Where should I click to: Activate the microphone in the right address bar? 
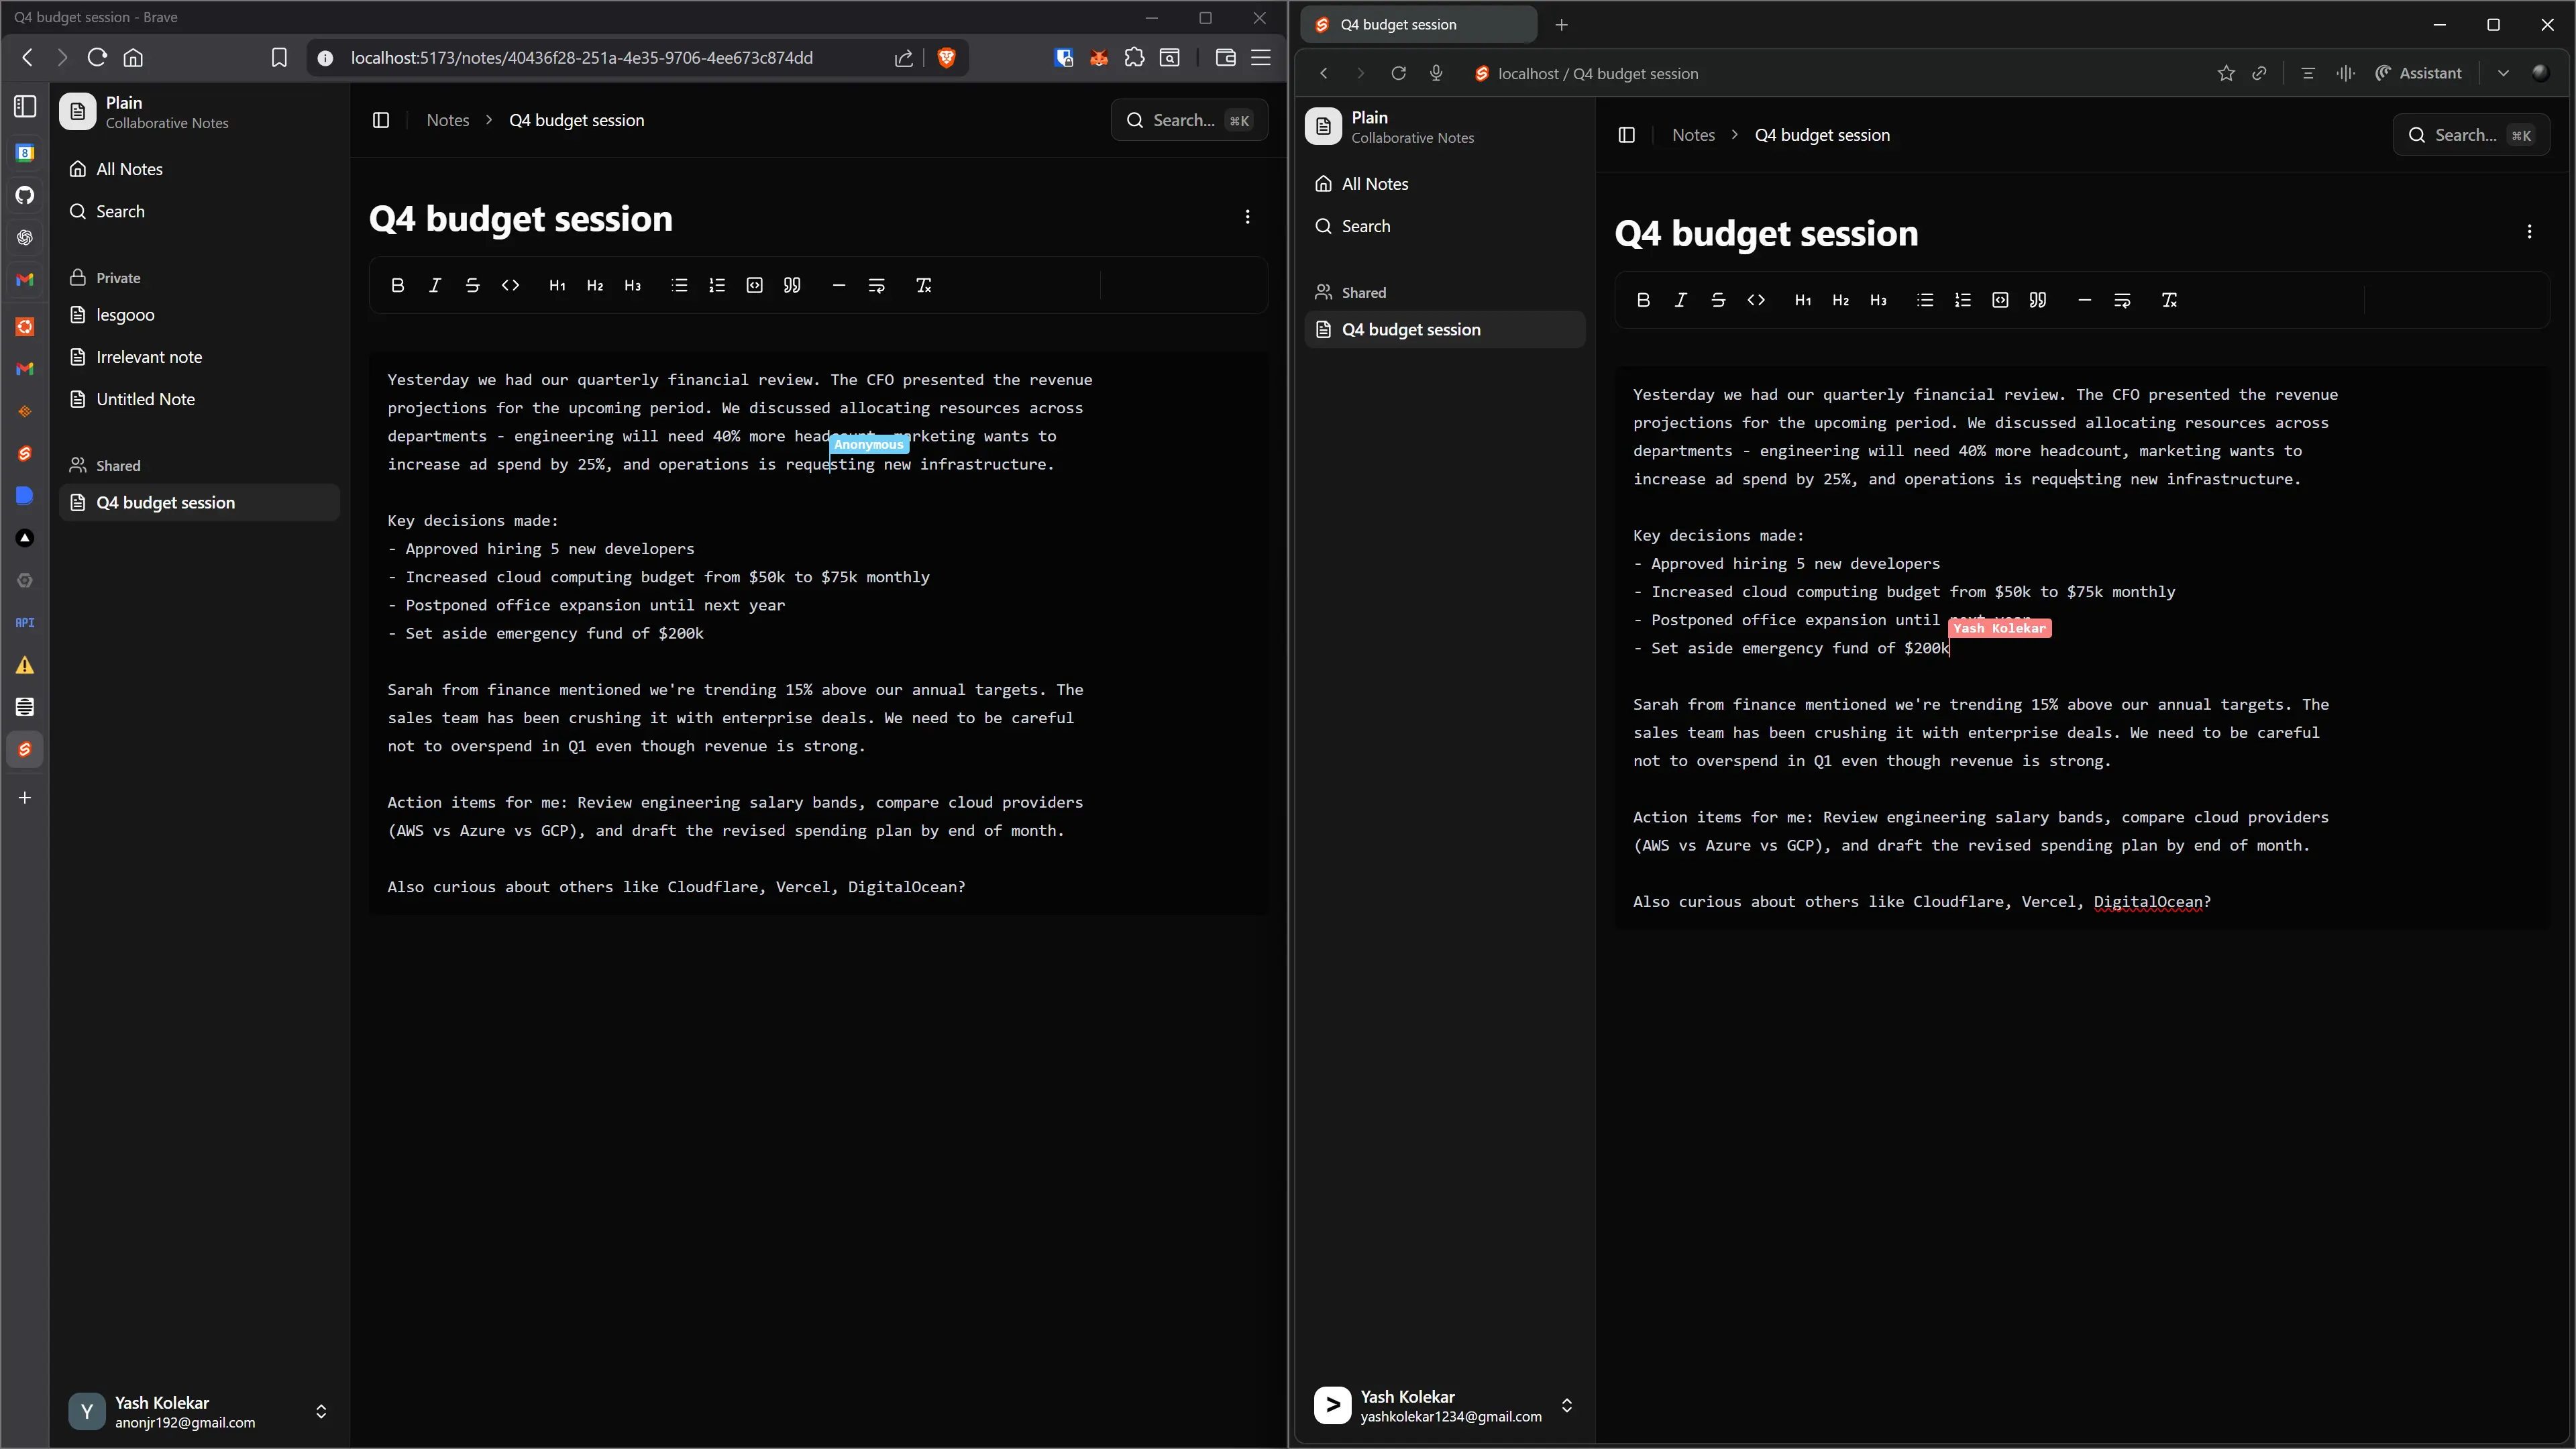click(x=1437, y=73)
